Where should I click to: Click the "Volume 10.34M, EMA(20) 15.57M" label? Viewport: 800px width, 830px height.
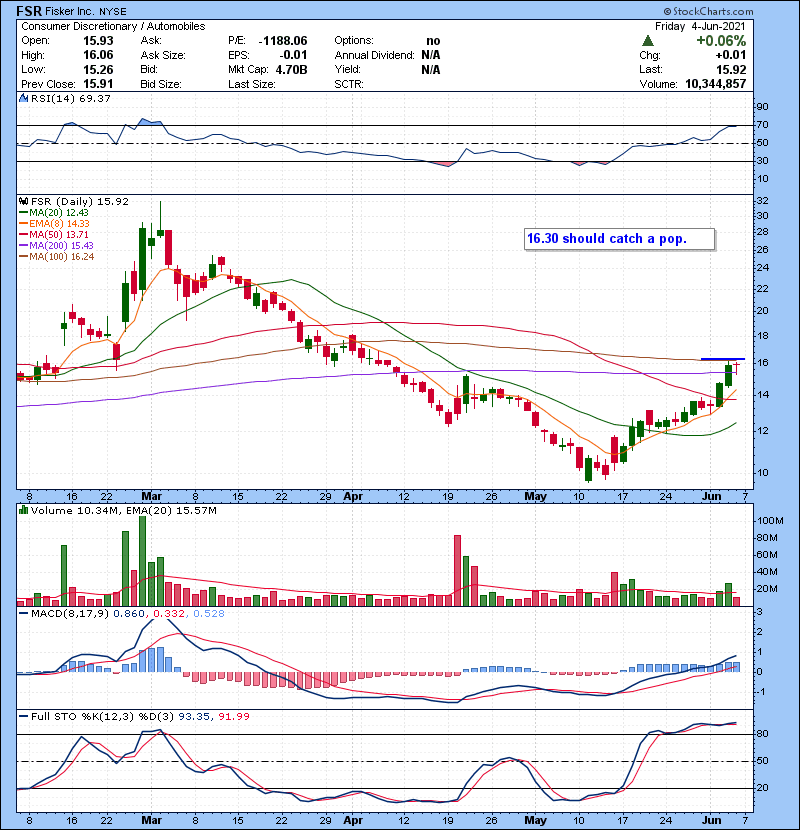click(124, 510)
